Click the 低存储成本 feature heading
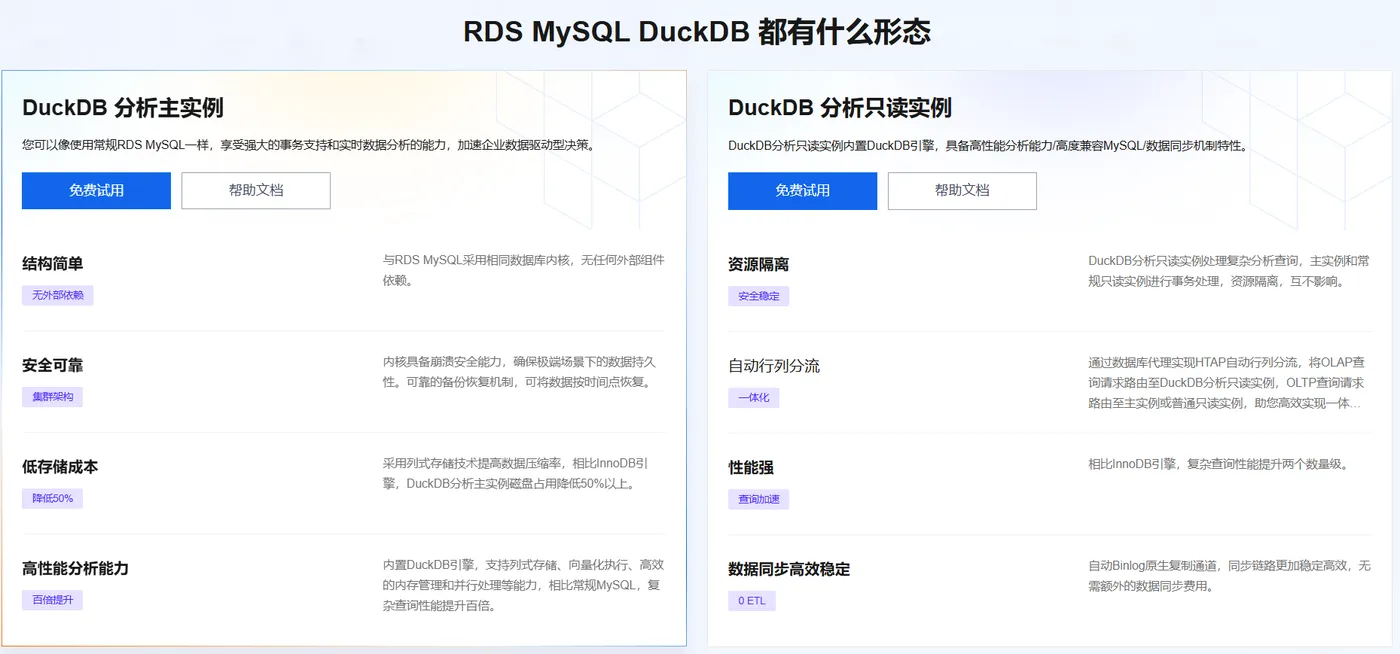Screen dimensions: 1400x654 click(60, 467)
